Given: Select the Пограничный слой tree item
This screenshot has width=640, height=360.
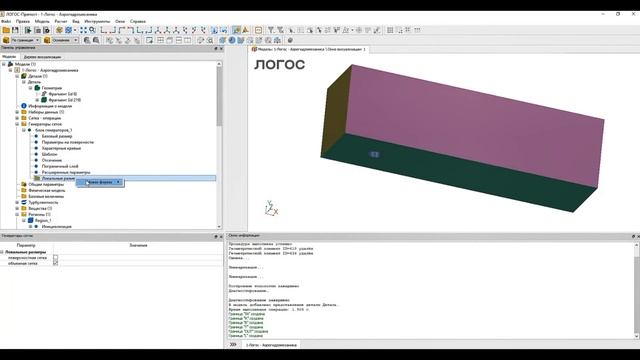Looking at the screenshot, I should [x=60, y=166].
